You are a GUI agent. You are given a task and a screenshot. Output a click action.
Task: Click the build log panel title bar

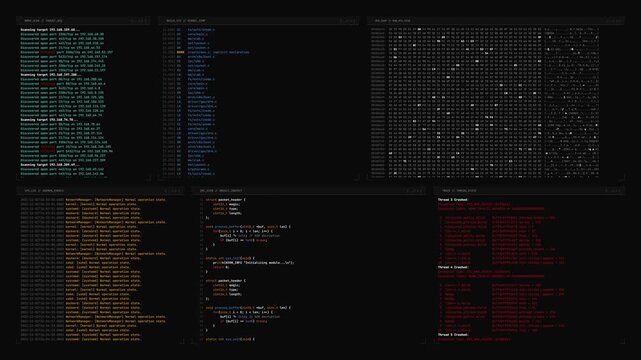click(x=259, y=20)
